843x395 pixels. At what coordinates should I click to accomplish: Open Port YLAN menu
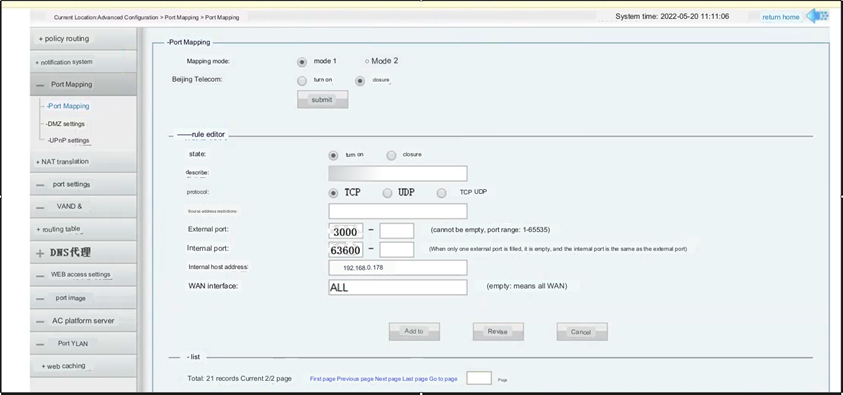(83, 343)
